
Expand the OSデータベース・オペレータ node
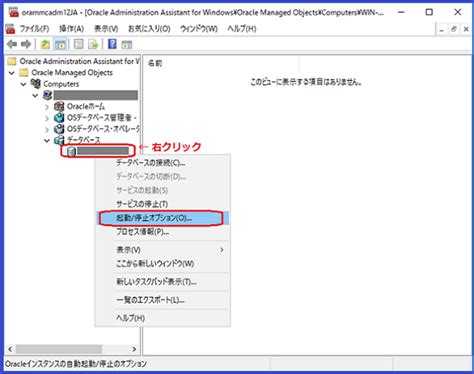pos(47,129)
